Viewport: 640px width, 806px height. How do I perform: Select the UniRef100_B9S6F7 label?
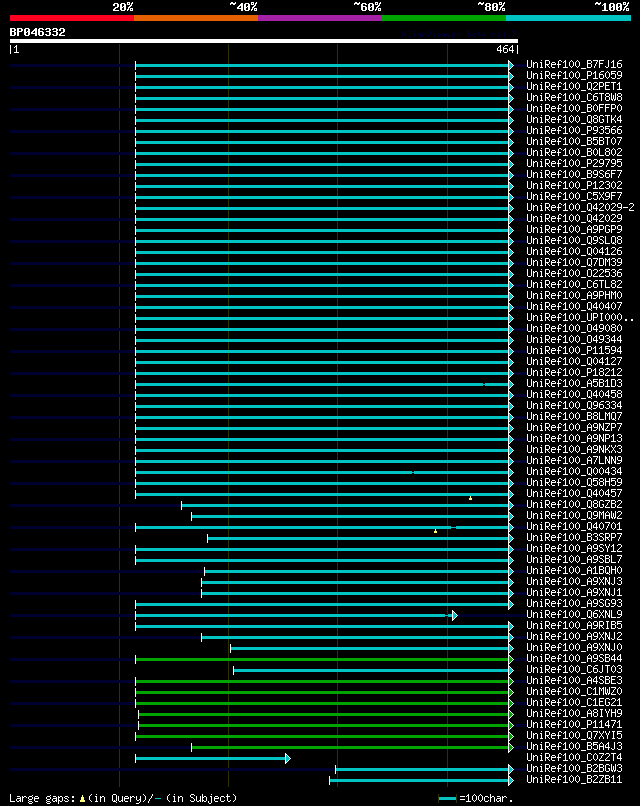tap(574, 174)
